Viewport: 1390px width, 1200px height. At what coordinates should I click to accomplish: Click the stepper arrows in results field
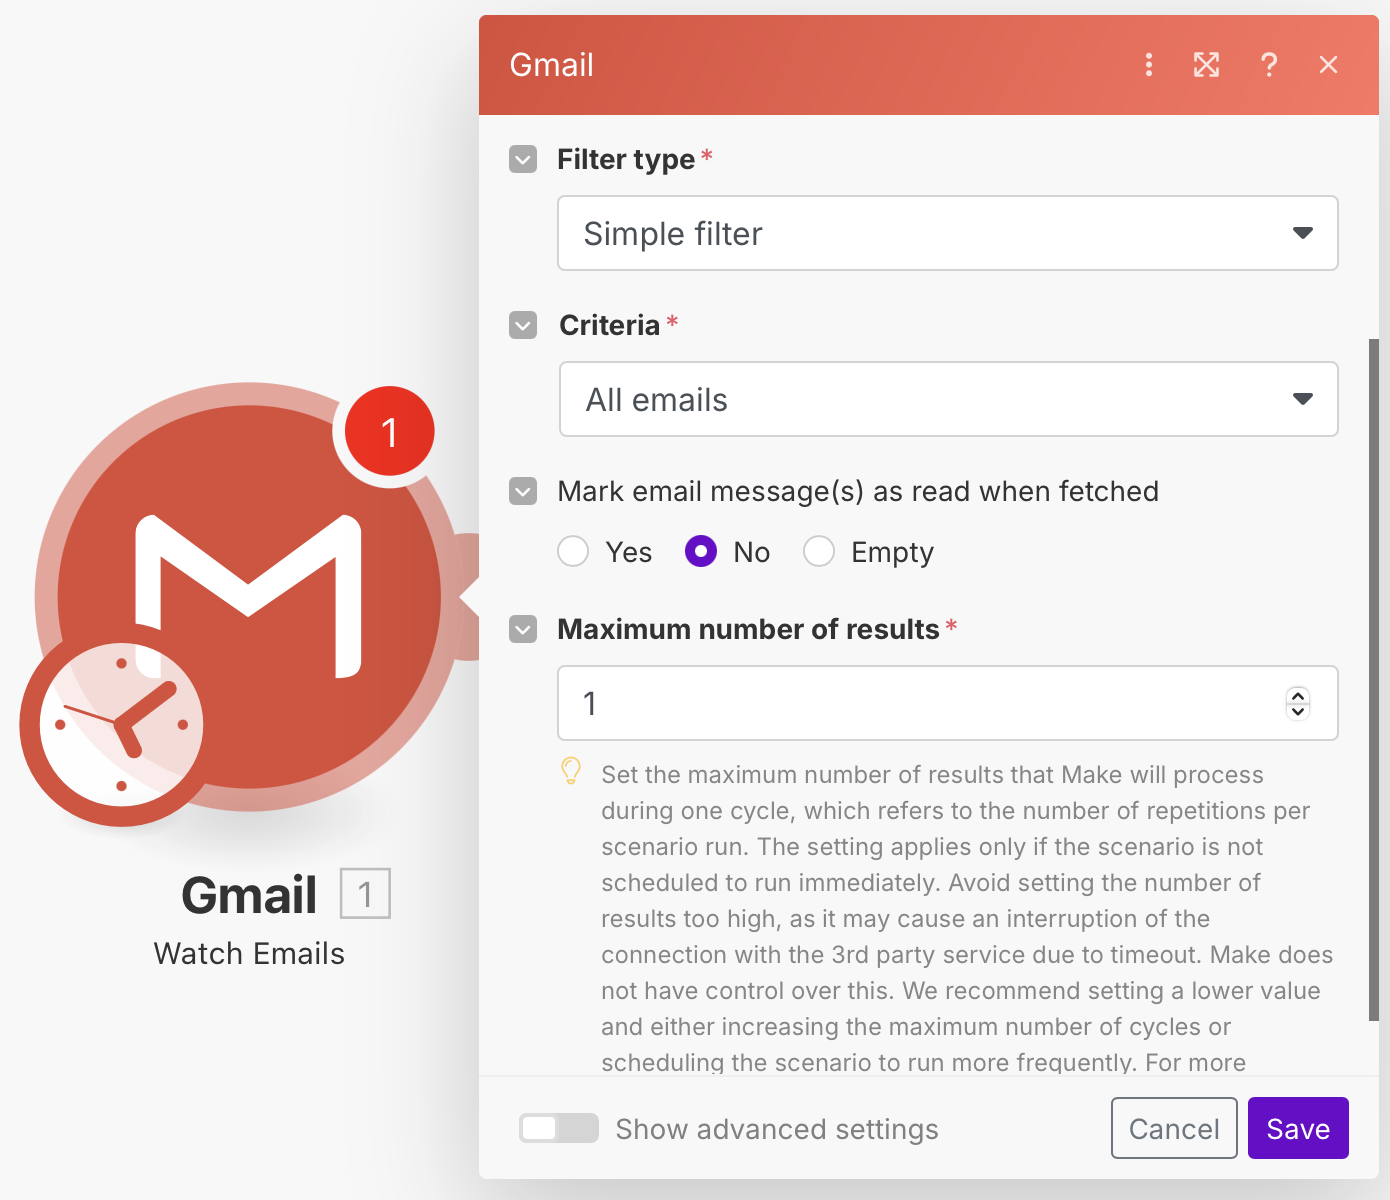coord(1298,703)
